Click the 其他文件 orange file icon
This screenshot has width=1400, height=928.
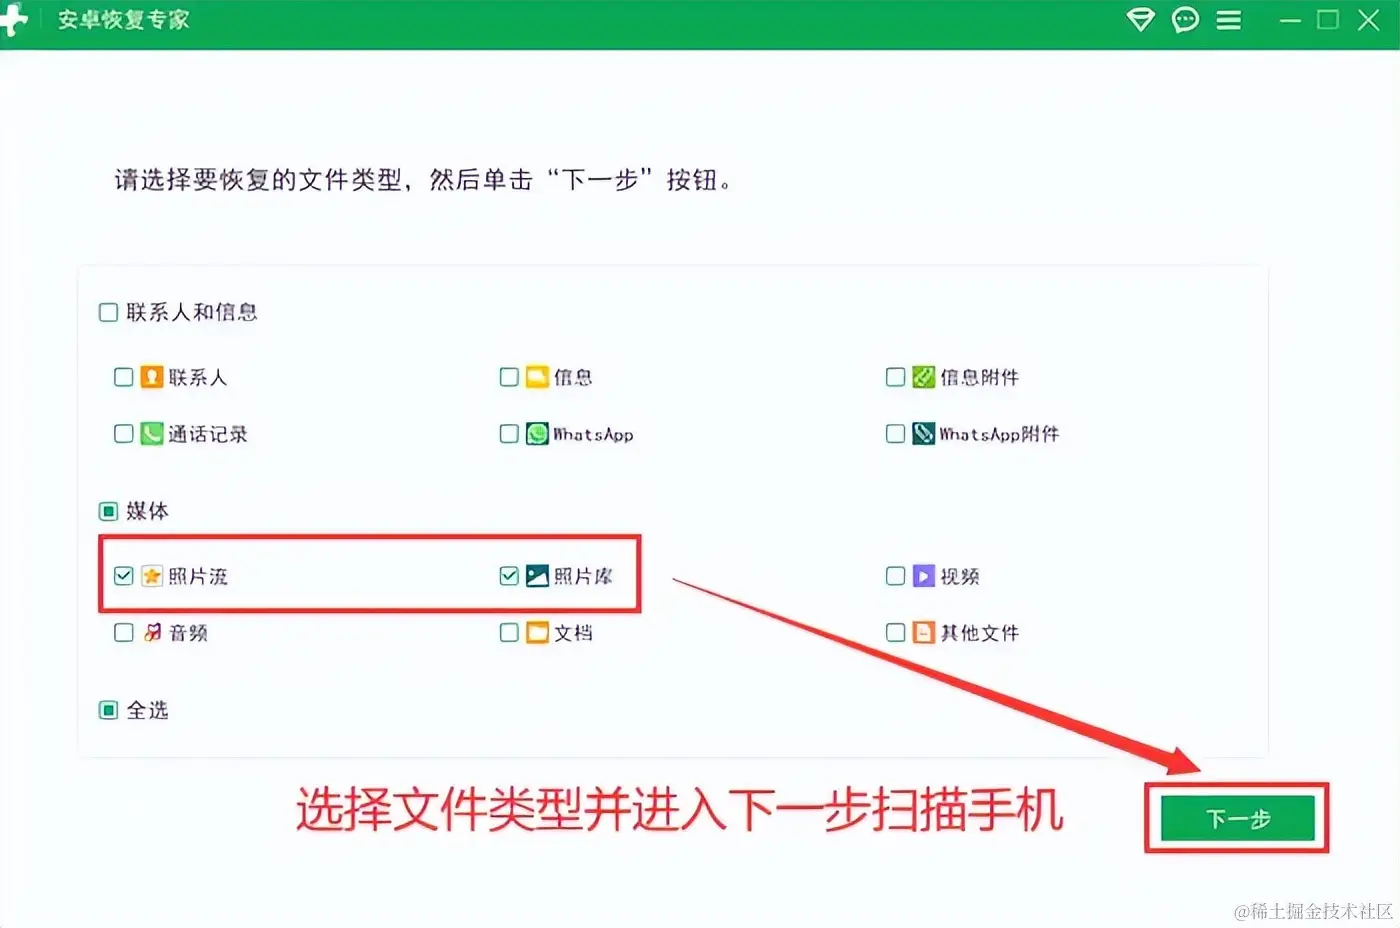923,633
